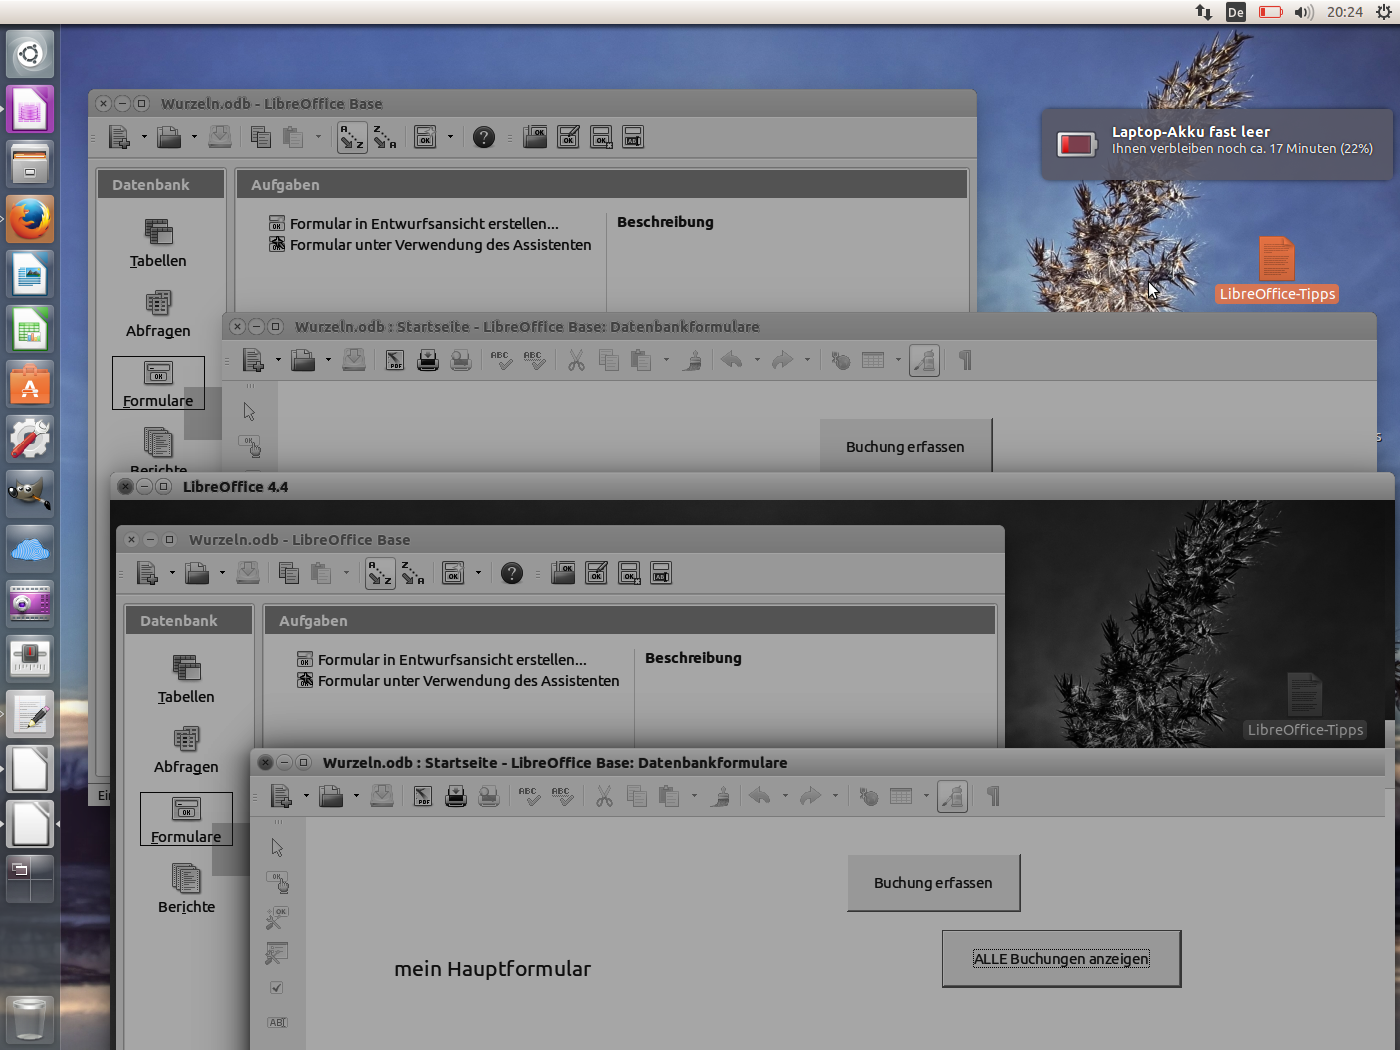
Task: Click the edit form icon with pencil in background Base toolbar
Action: pos(568,137)
